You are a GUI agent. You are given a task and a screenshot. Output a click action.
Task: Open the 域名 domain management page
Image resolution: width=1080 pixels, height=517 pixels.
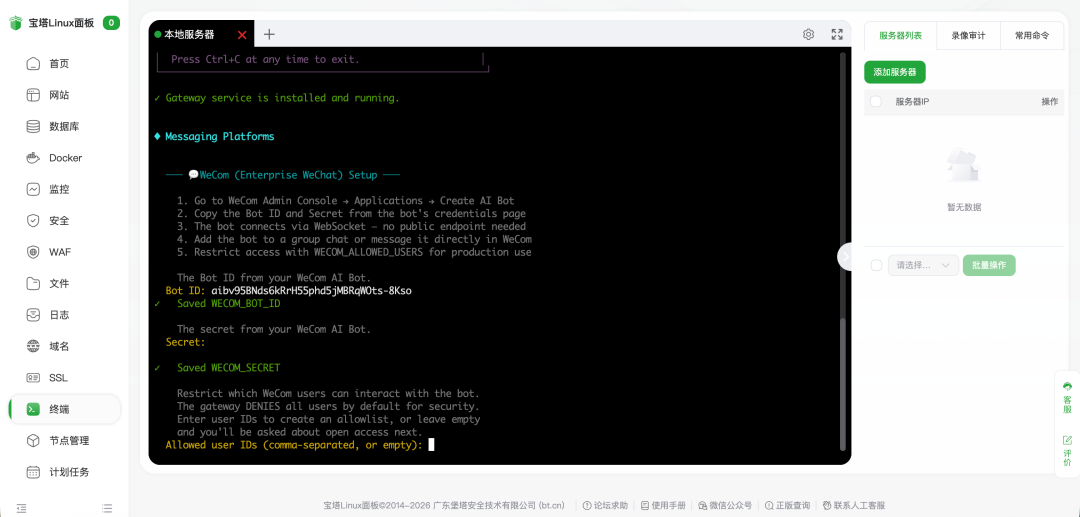(x=64, y=346)
